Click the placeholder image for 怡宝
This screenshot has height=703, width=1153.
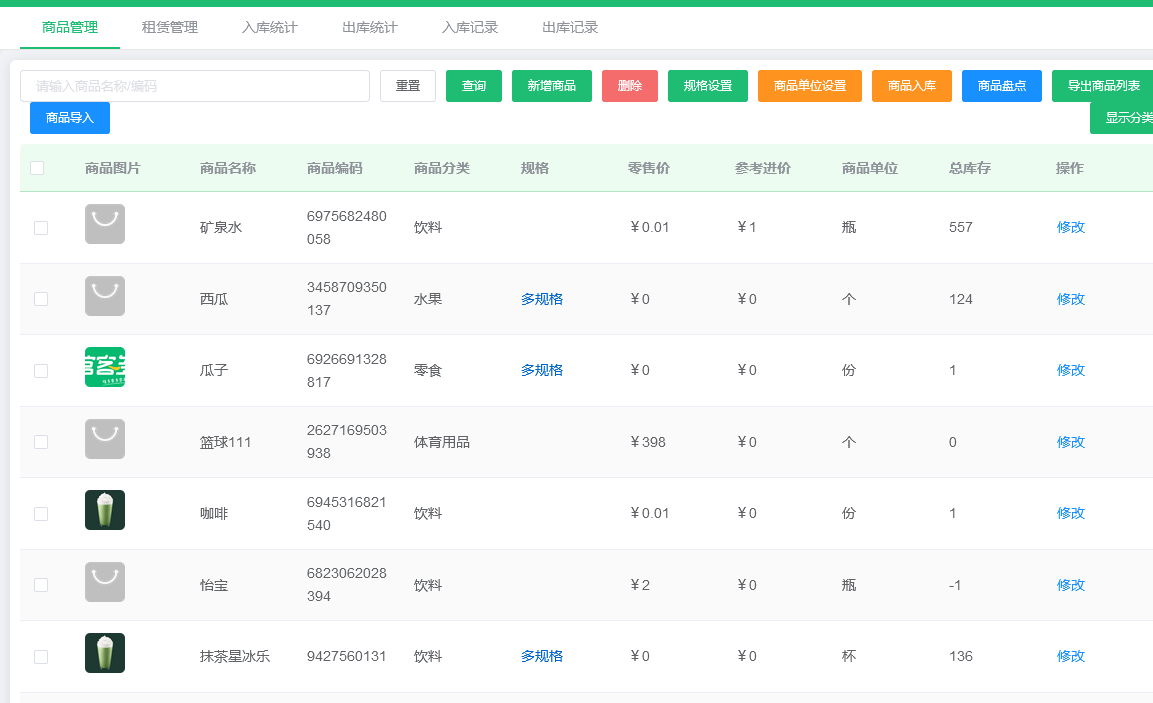pyautogui.click(x=105, y=582)
